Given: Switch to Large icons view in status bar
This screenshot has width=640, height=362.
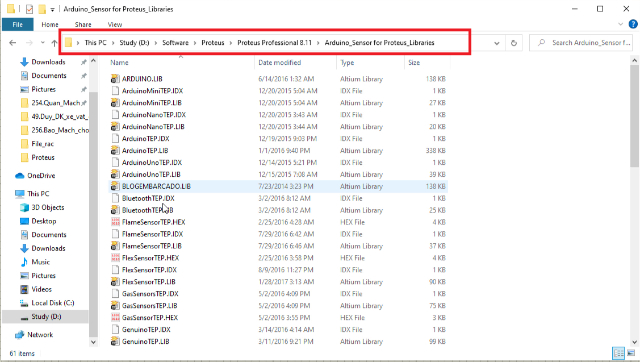Looking at the screenshot, I should point(632,353).
